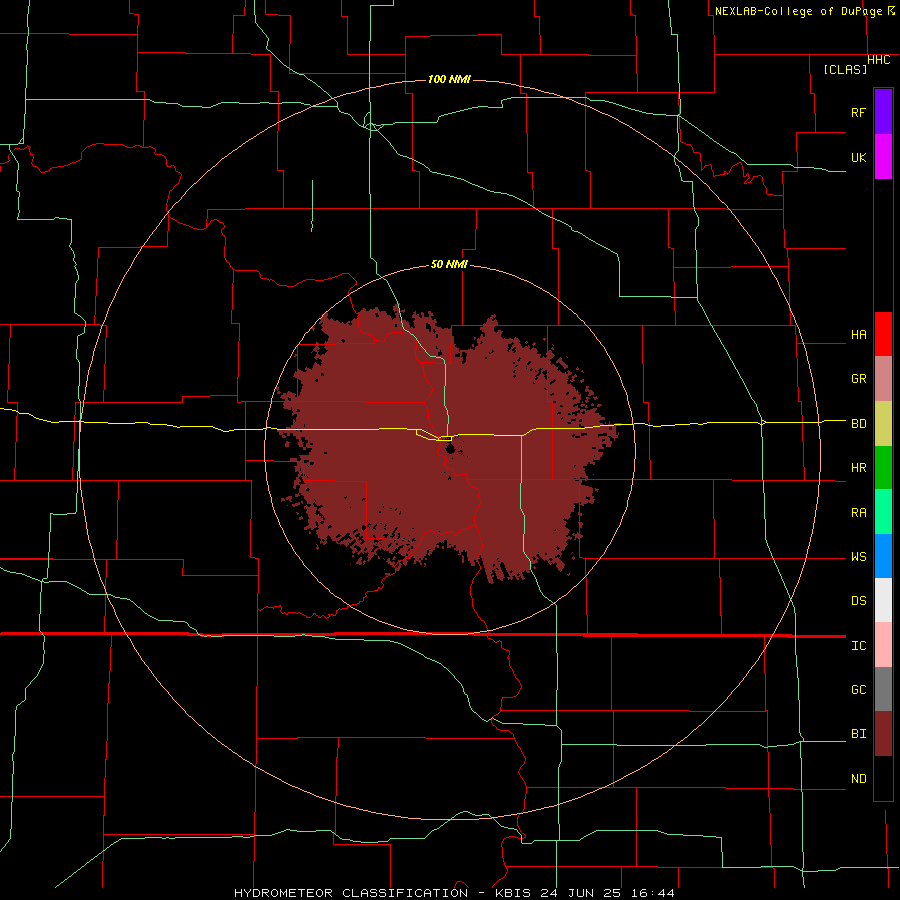Click the HA red legend swatch
This screenshot has width=900, height=900.
tap(883, 334)
